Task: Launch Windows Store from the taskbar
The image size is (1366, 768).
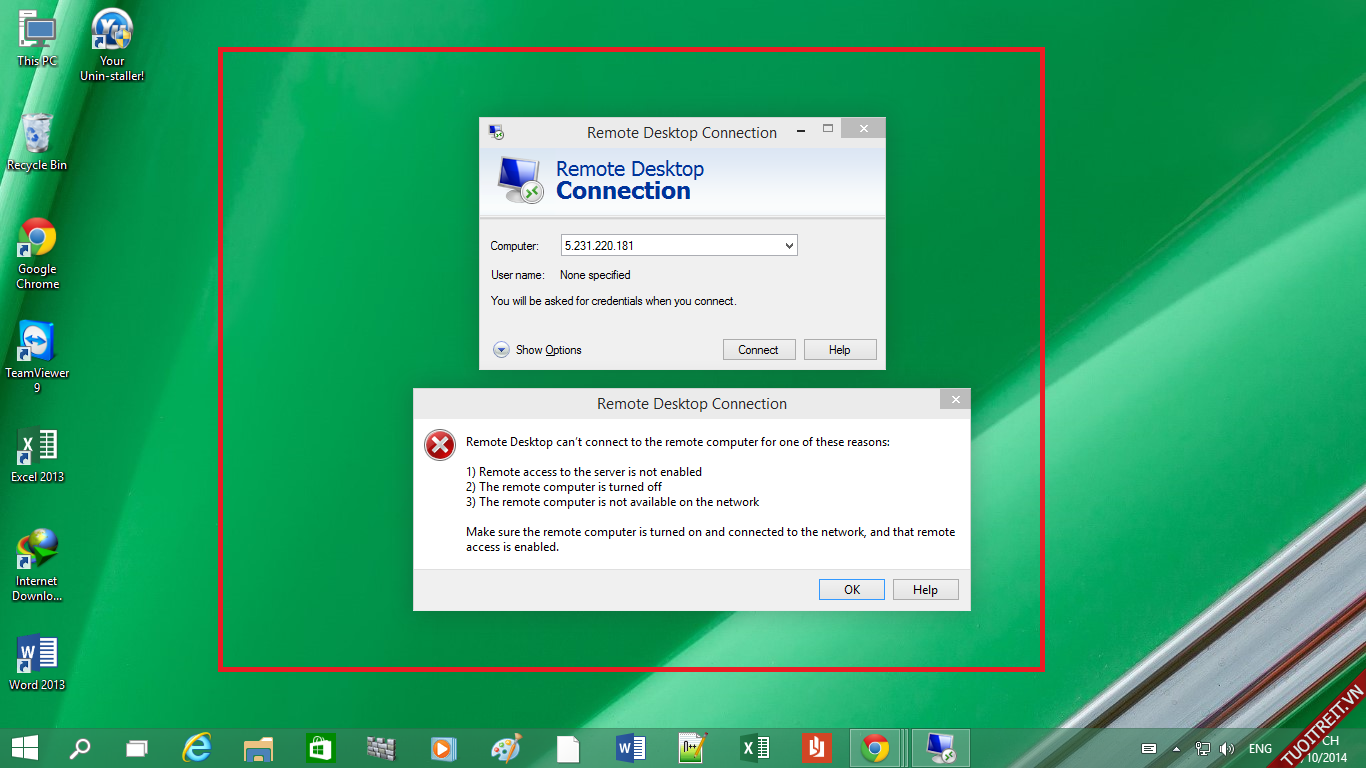Action: 320,748
